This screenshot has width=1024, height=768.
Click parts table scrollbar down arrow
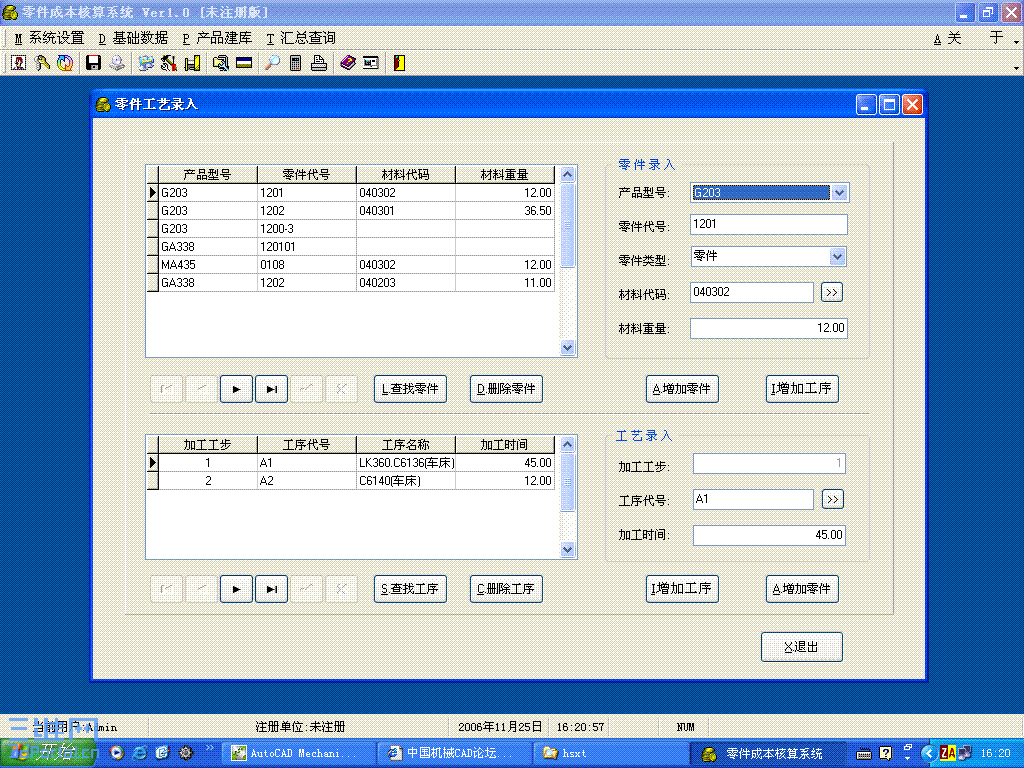568,348
